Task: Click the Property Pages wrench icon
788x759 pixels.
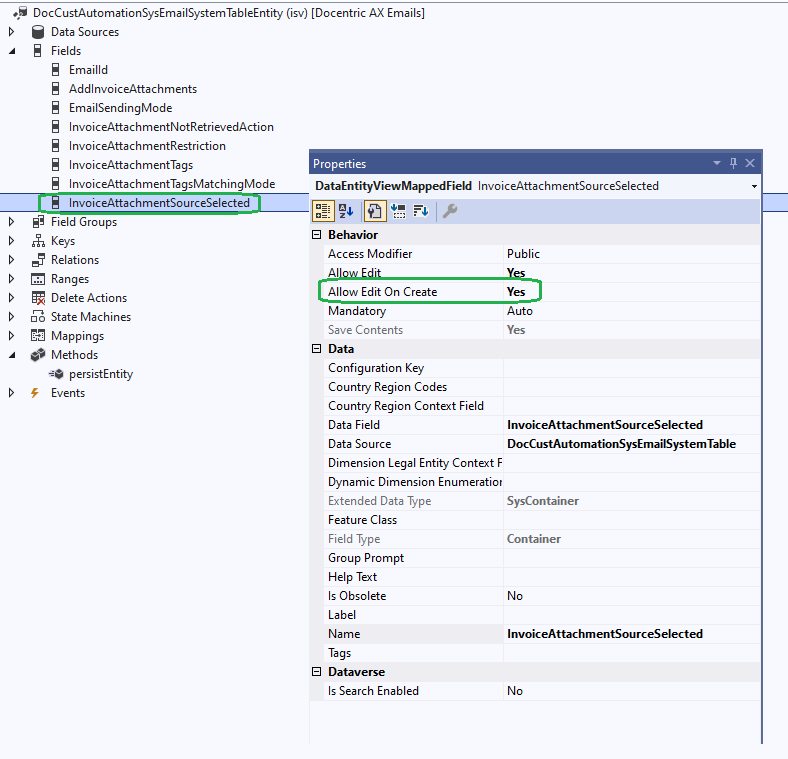Action: coord(450,211)
